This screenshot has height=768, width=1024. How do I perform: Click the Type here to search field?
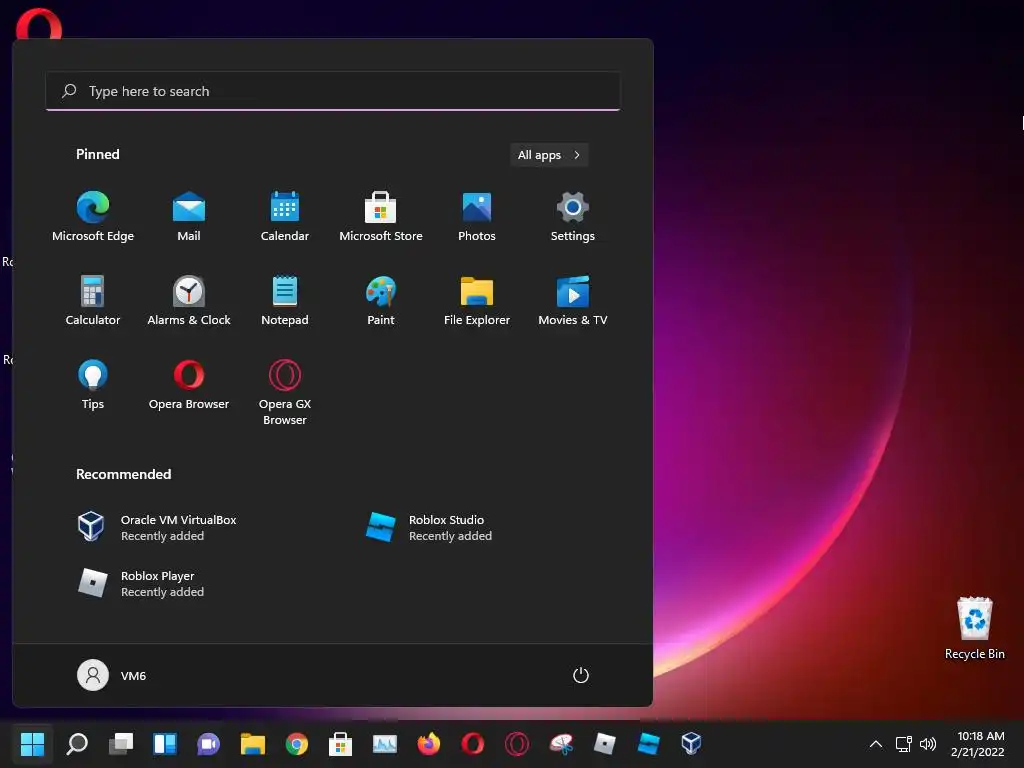[x=333, y=91]
